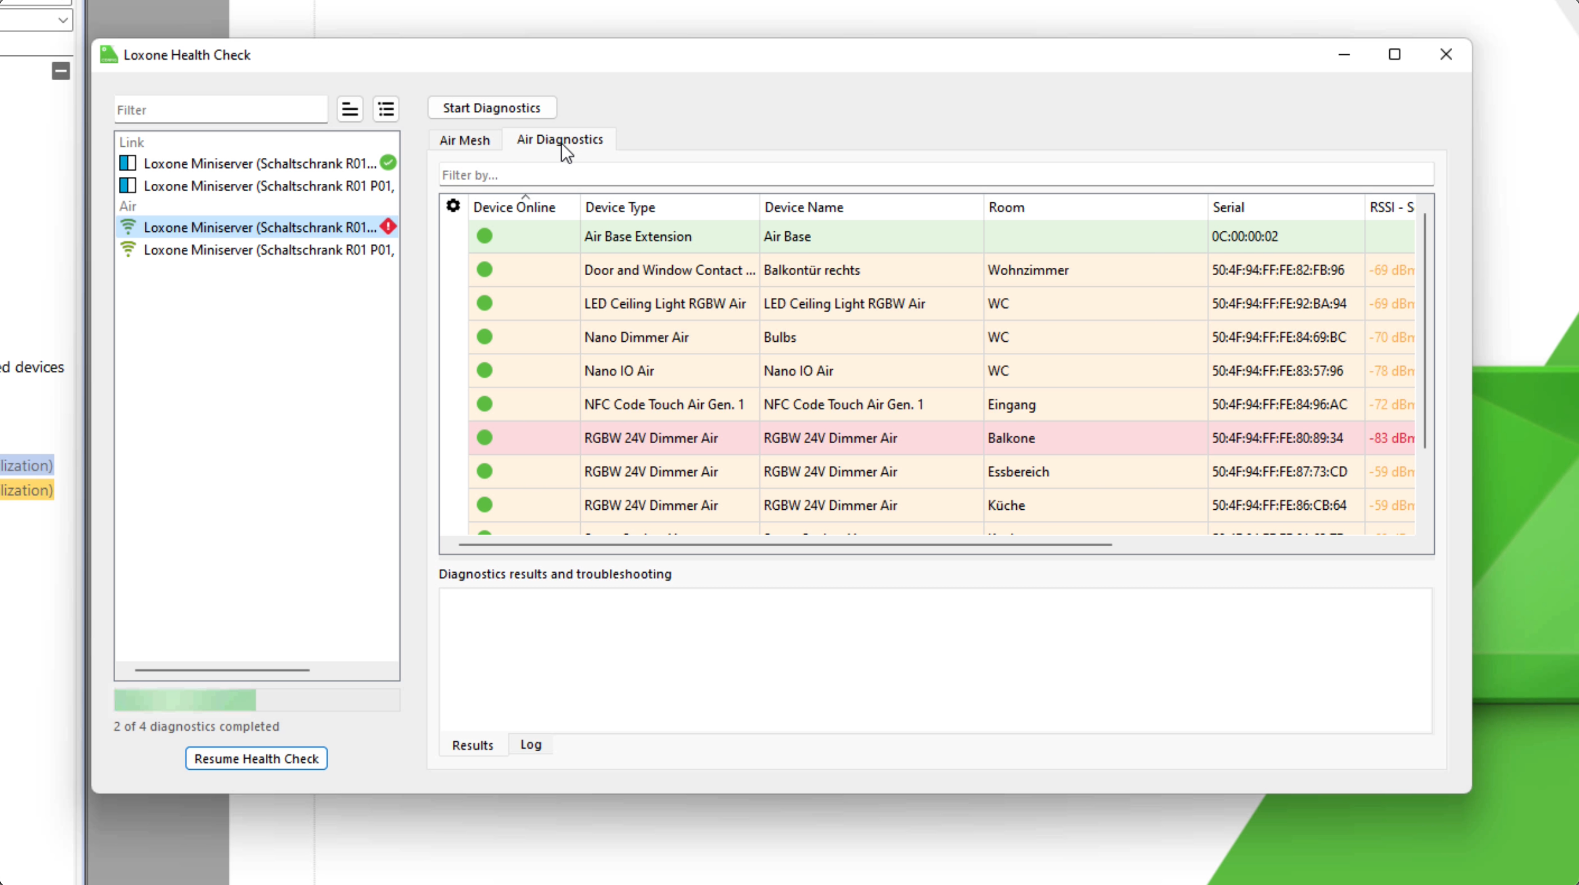Click the online status dot for Air Base Extension
The width and height of the screenshot is (1579, 885).
pyautogui.click(x=485, y=236)
